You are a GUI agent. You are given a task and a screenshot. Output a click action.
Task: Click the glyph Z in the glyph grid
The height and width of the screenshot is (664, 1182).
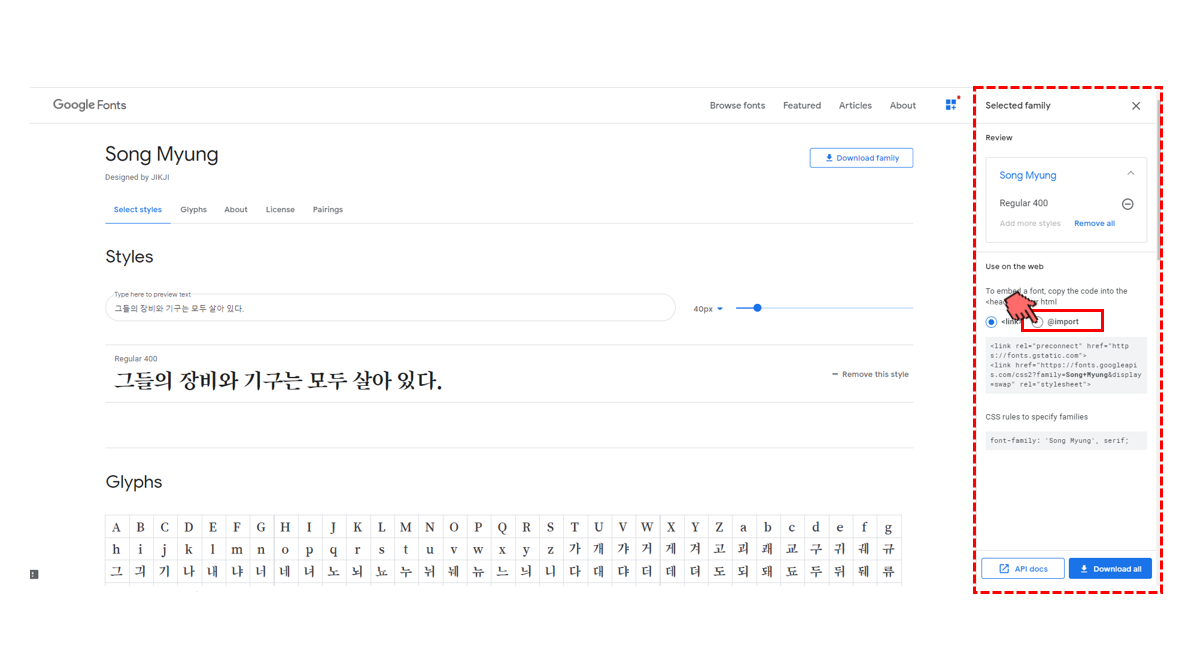[x=719, y=527]
